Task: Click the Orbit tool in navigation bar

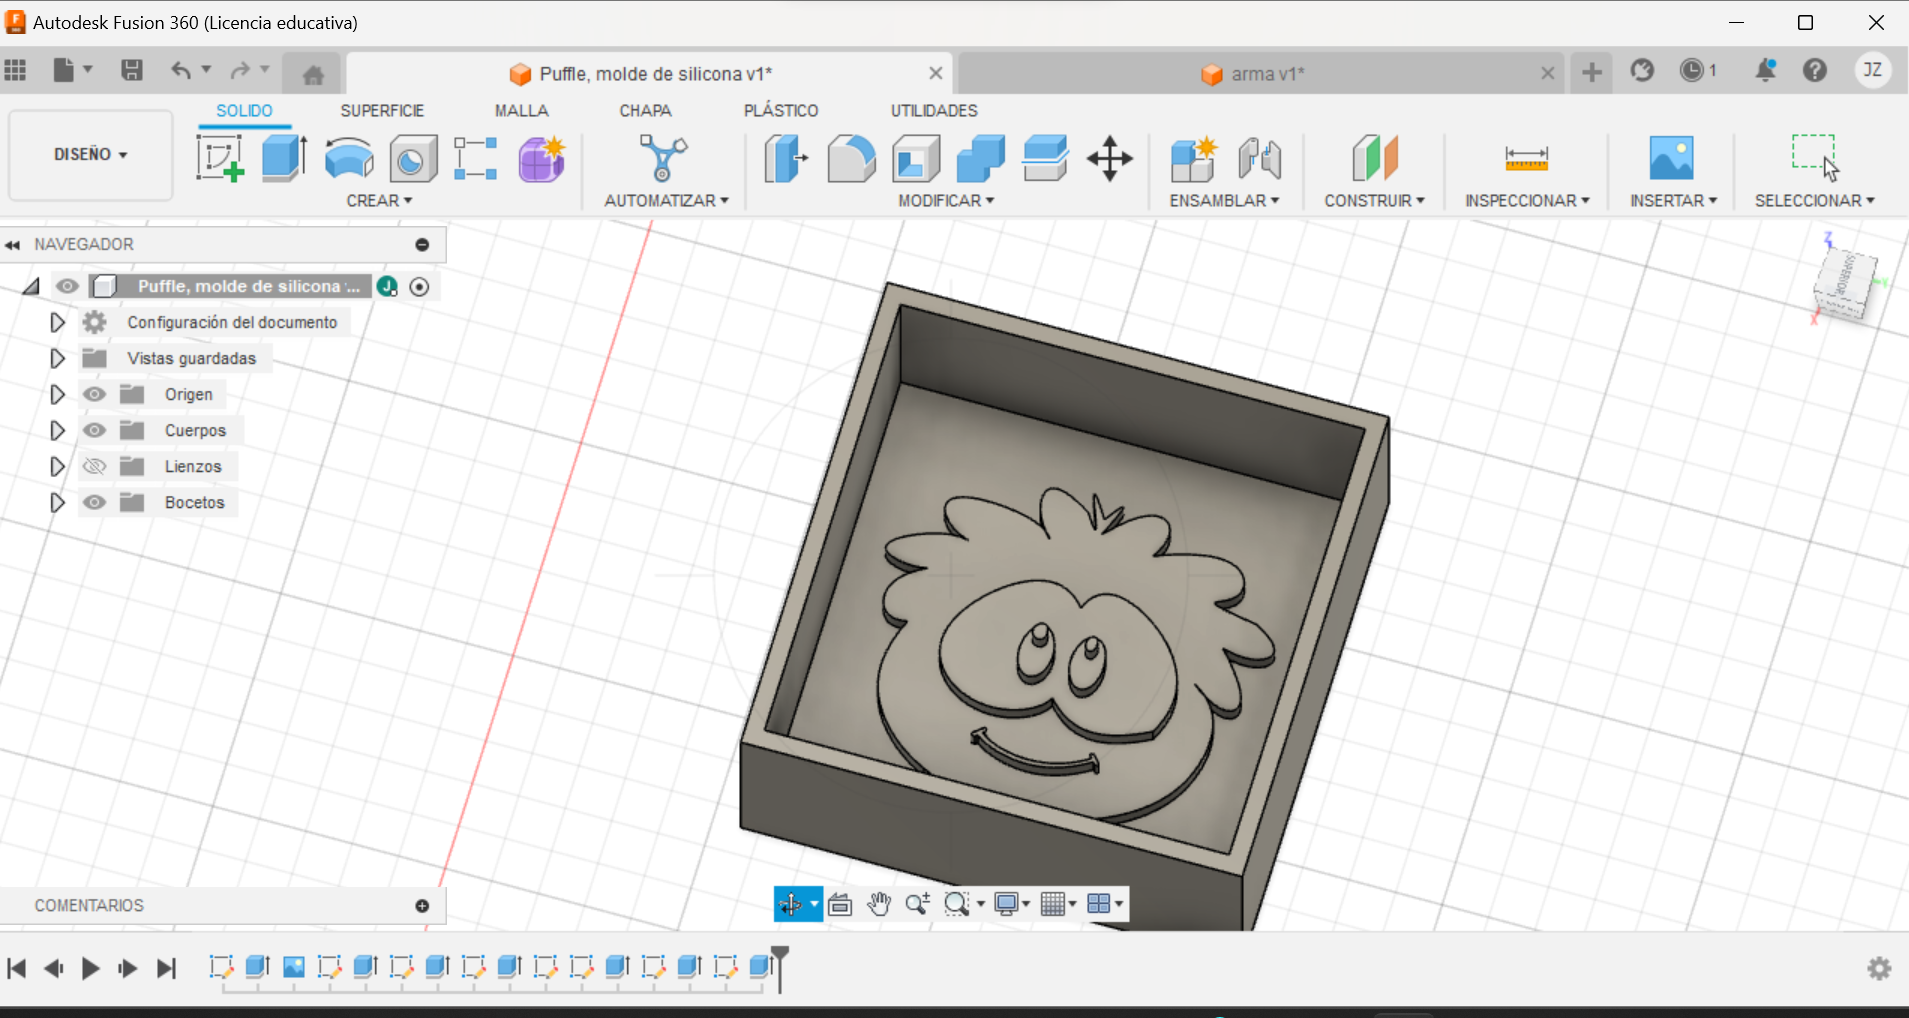Action: [x=791, y=904]
